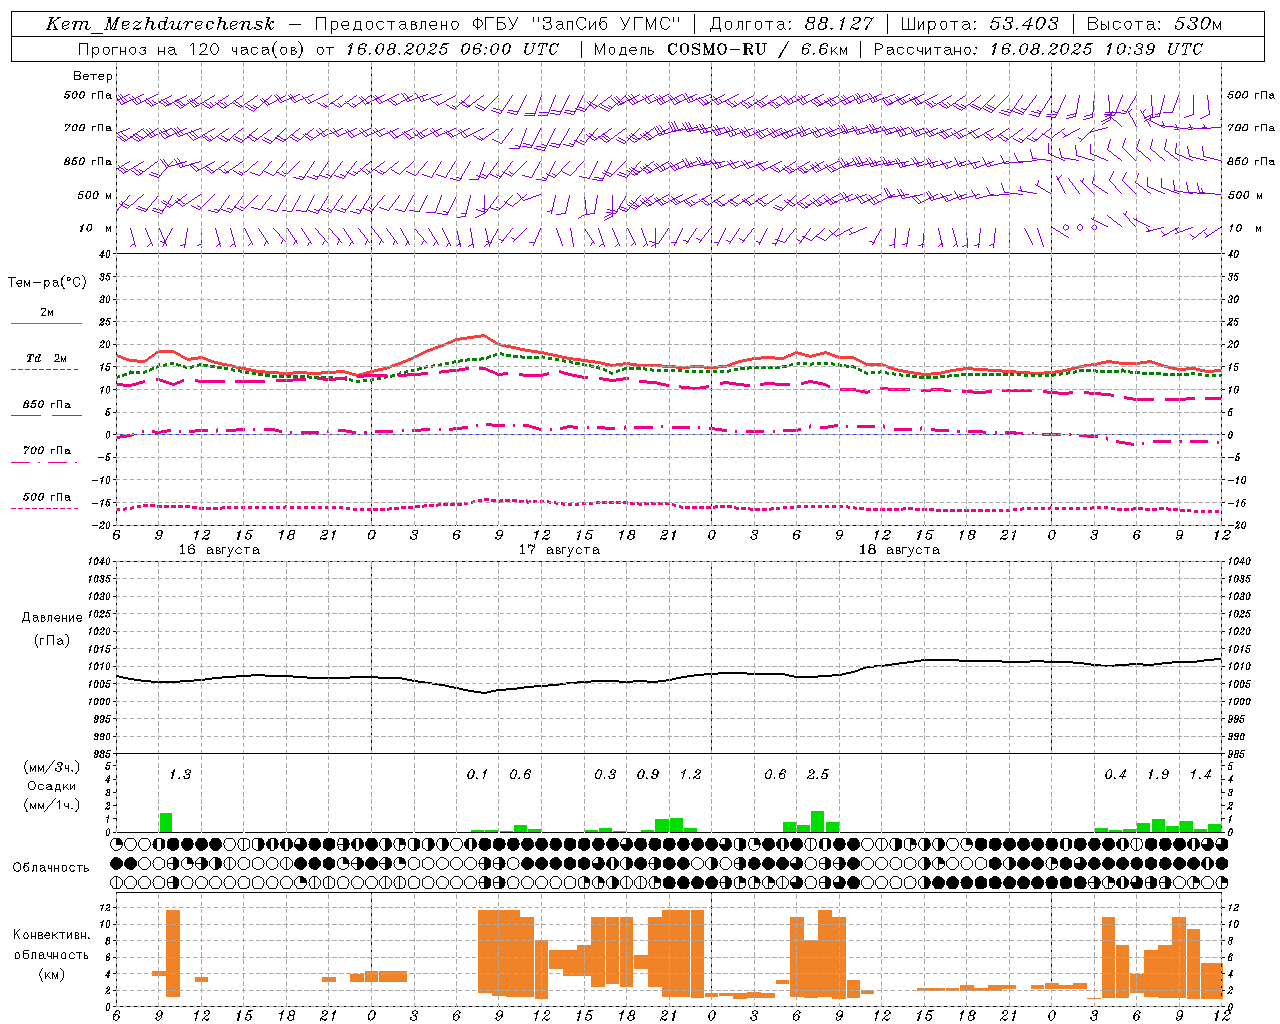Click the date label "18 августа"
Viewport: 1280px width, 1024px height.
pos(899,550)
